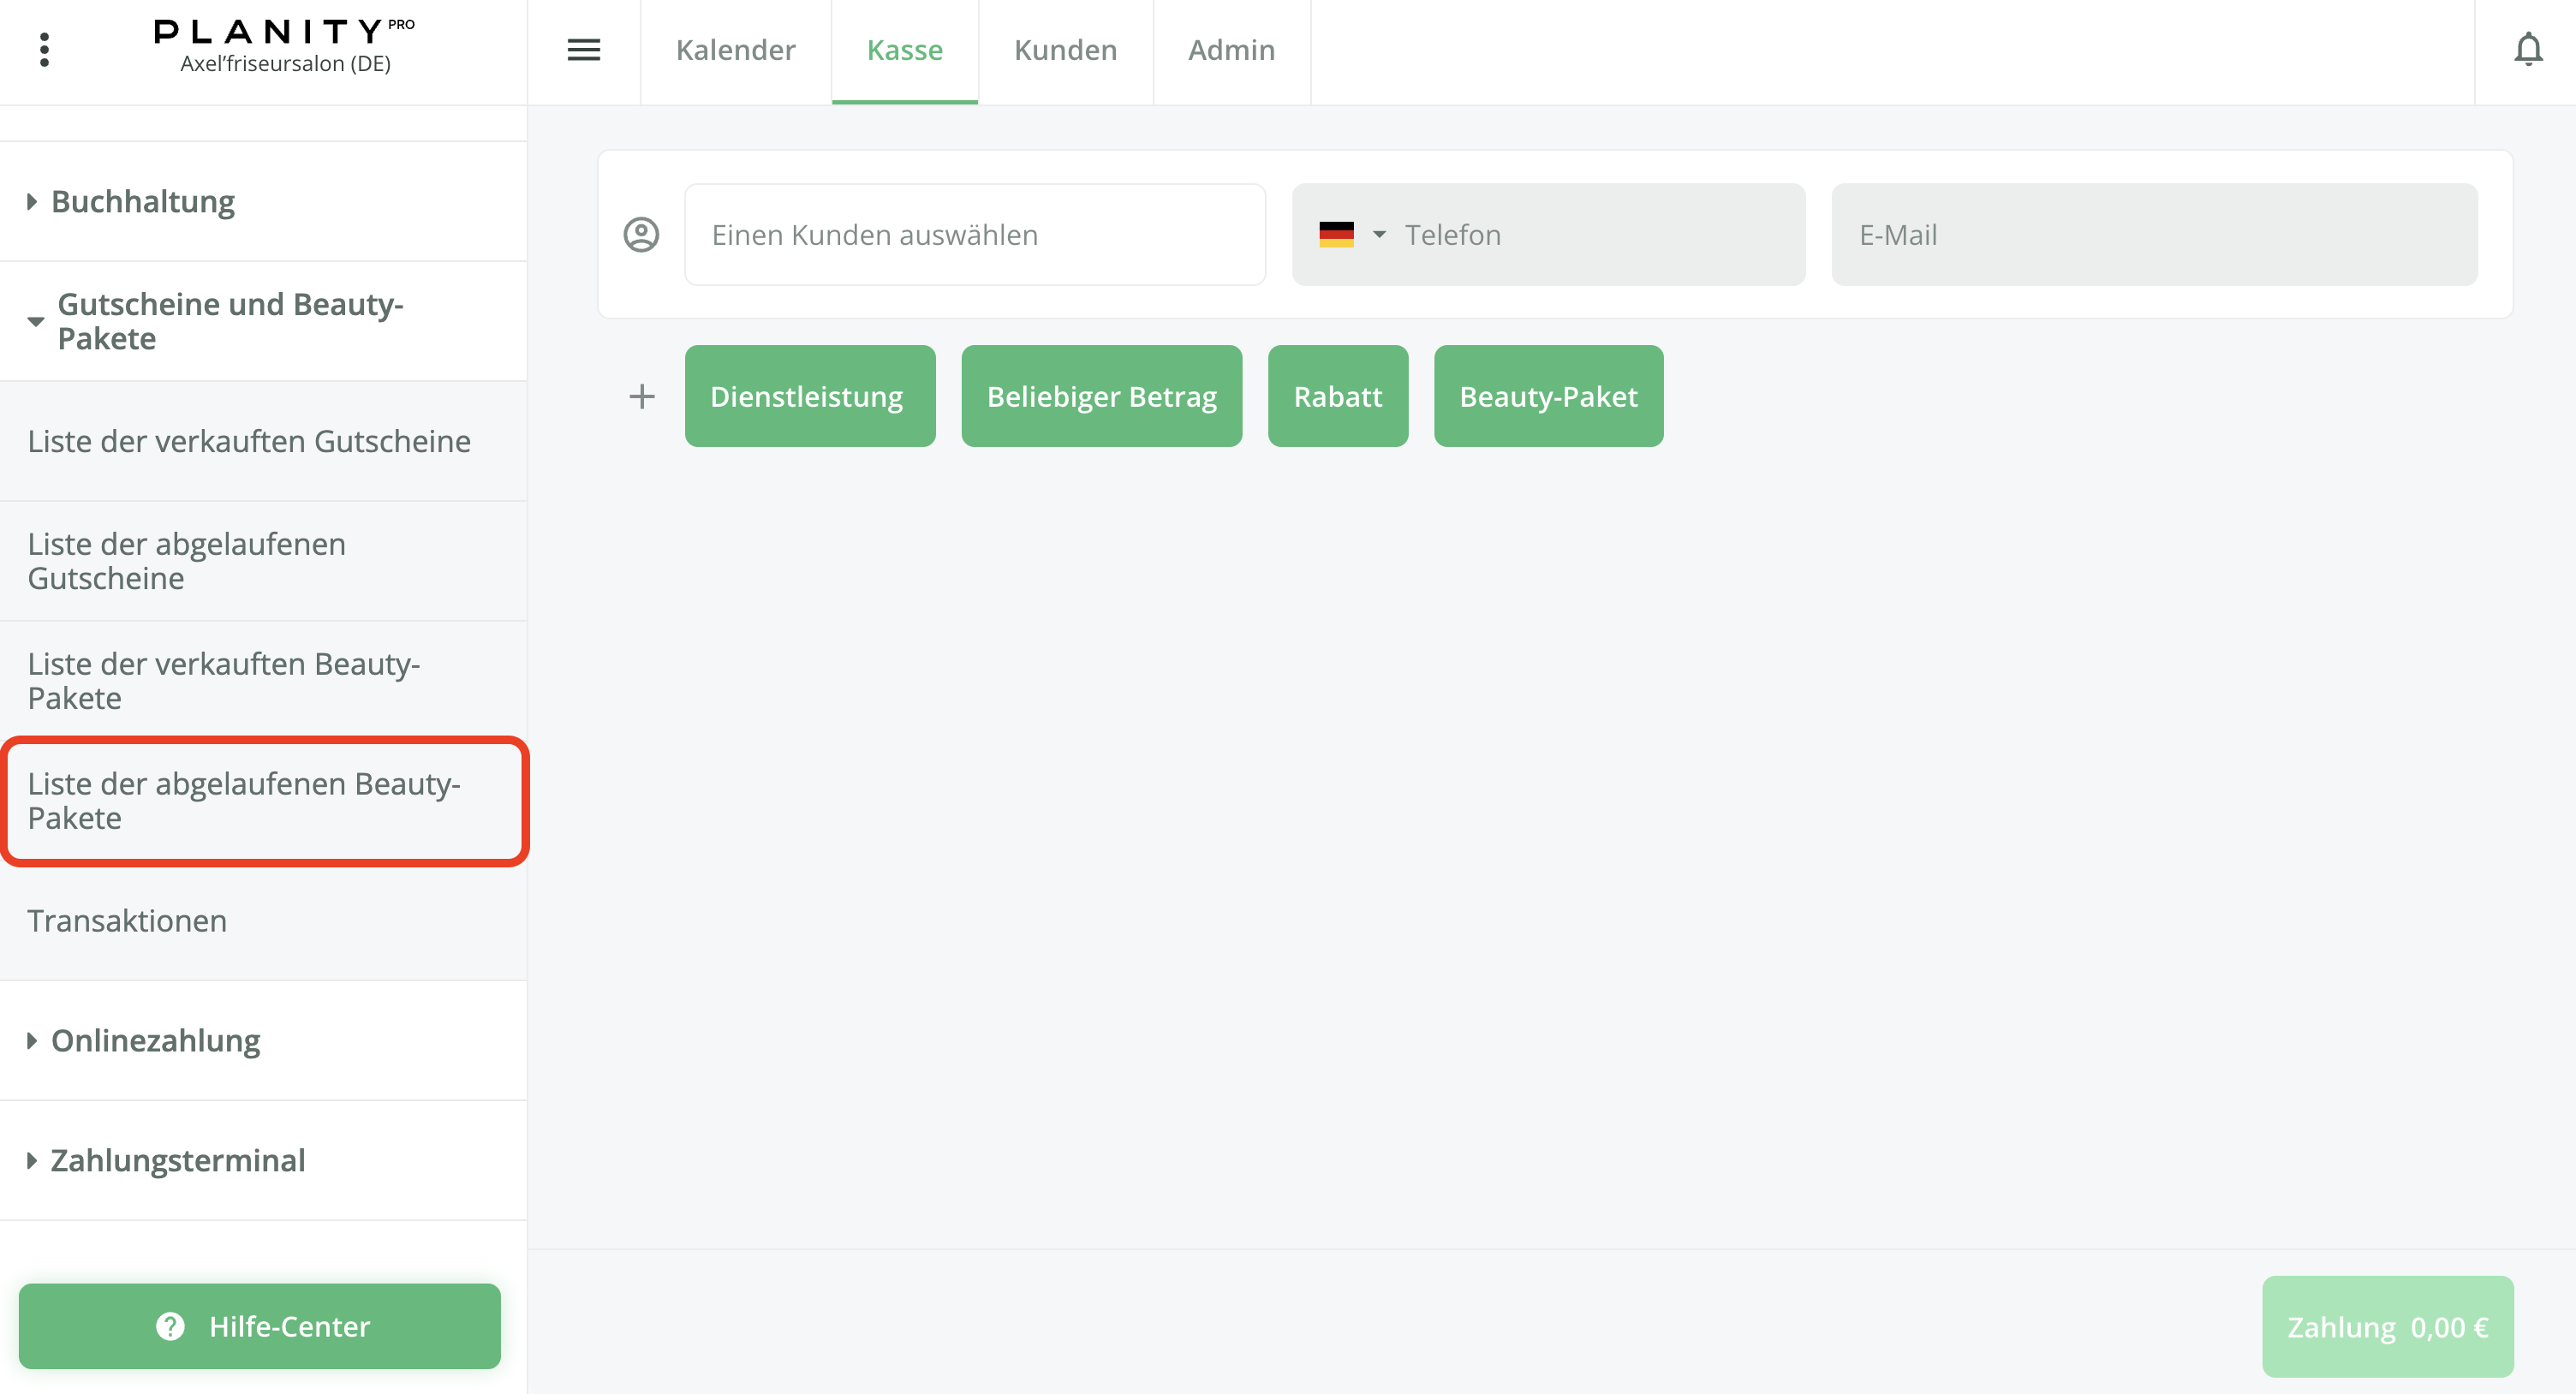Open the Hilfe-Center
Screen dimensions: 2576x1394
[x=260, y=1326]
